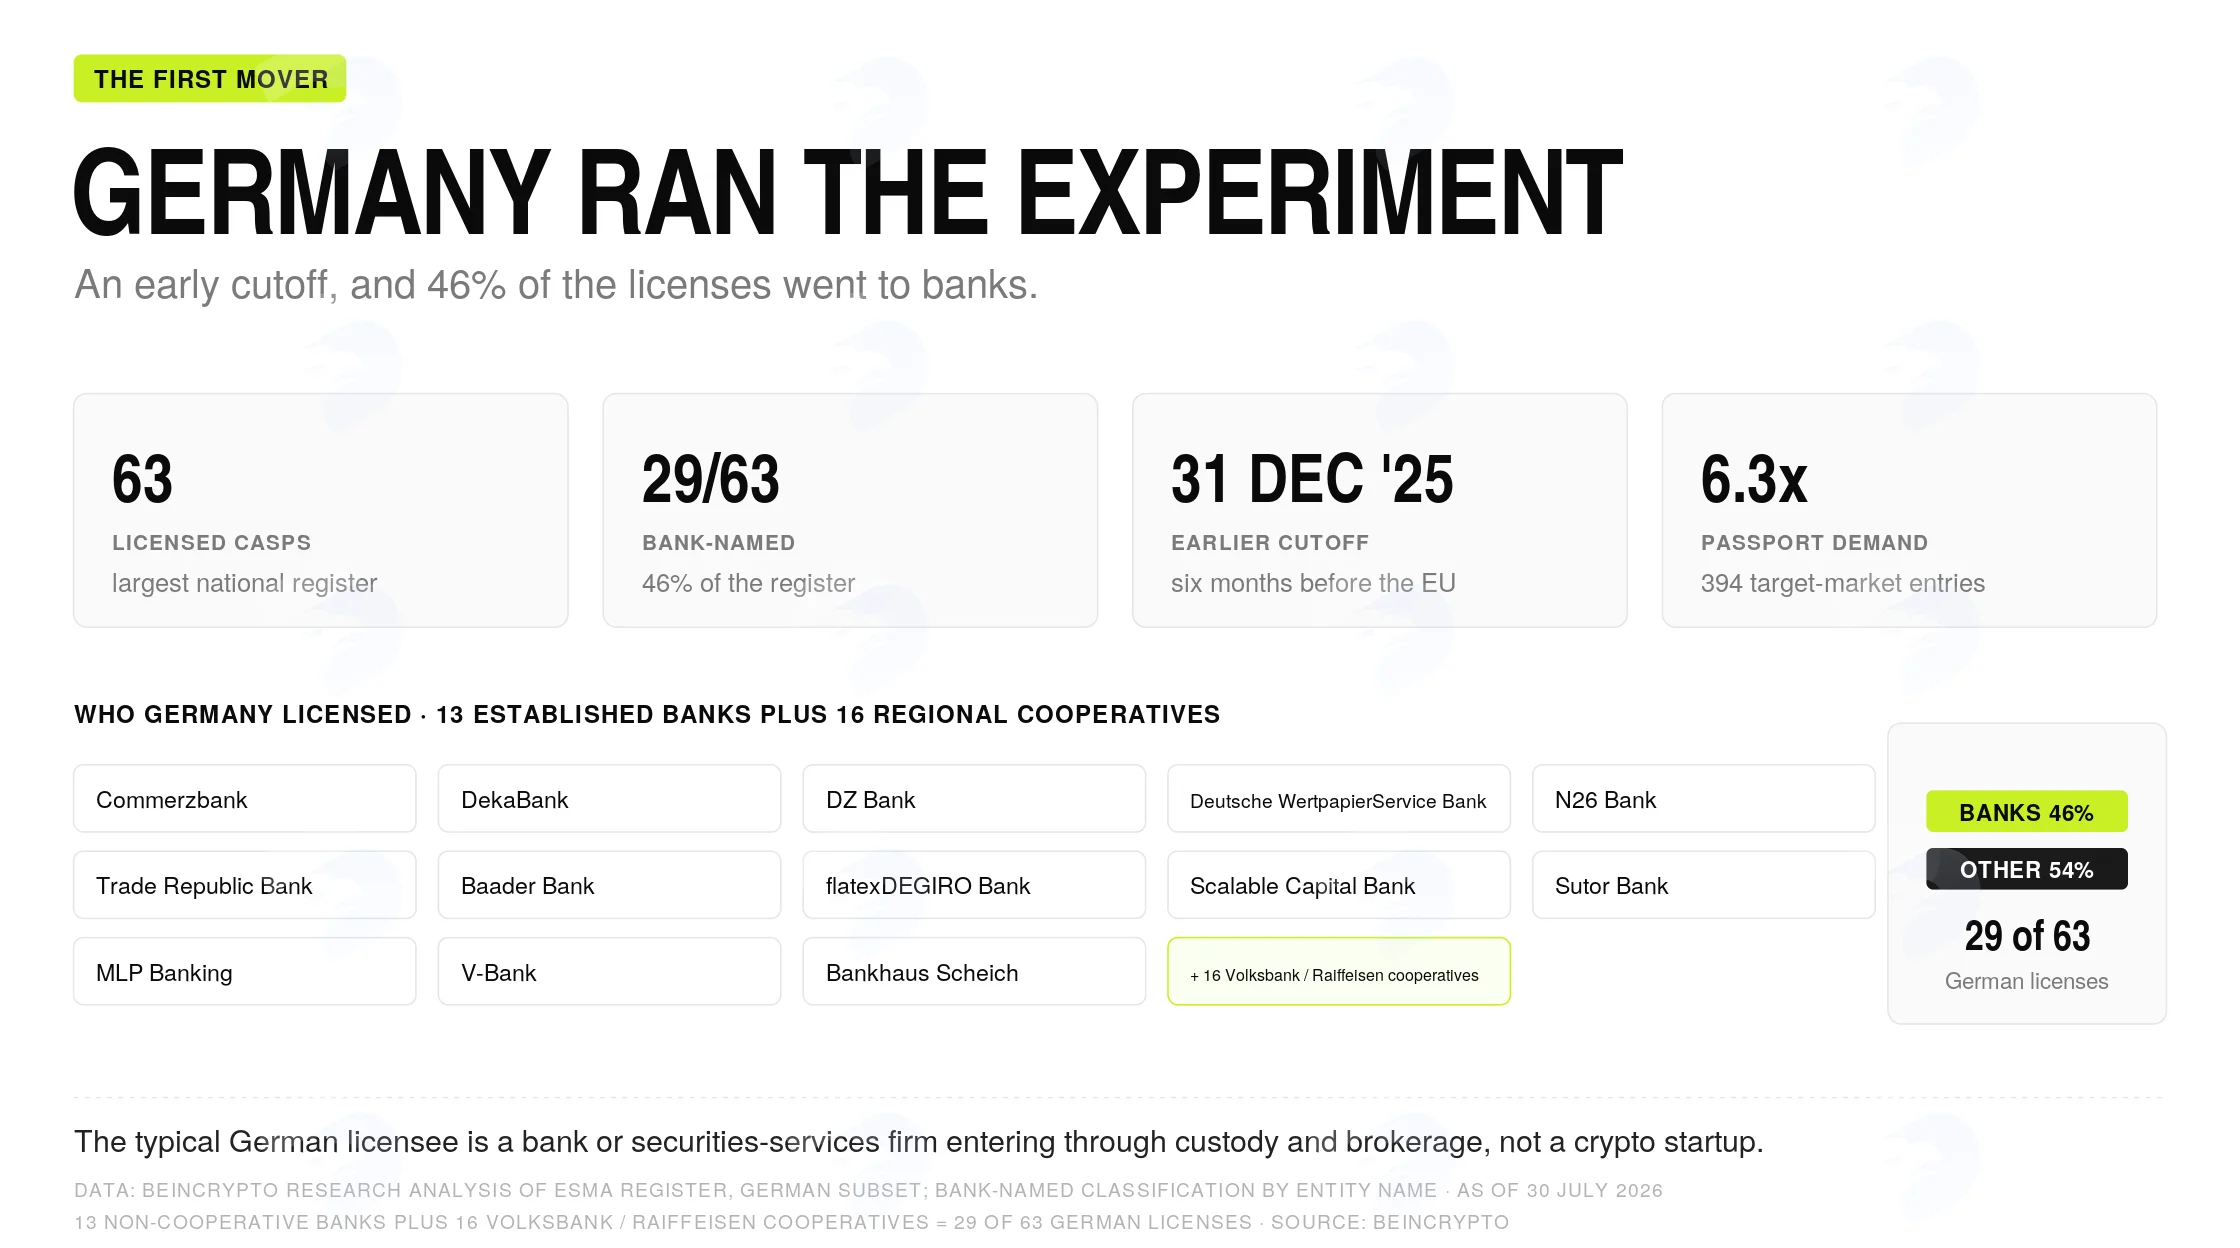Click the '31 DEC '25' stat value
The height and width of the screenshot is (1248, 2240).
point(1312,479)
